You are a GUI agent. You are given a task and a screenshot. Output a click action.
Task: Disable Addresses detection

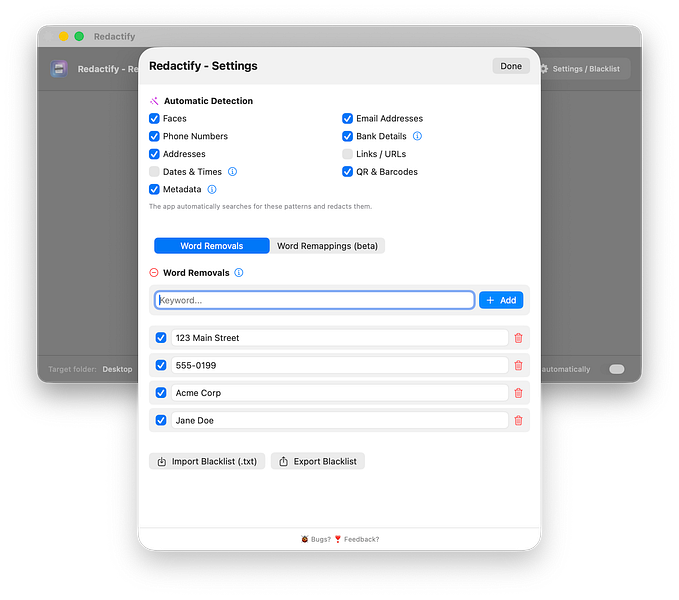tap(154, 154)
